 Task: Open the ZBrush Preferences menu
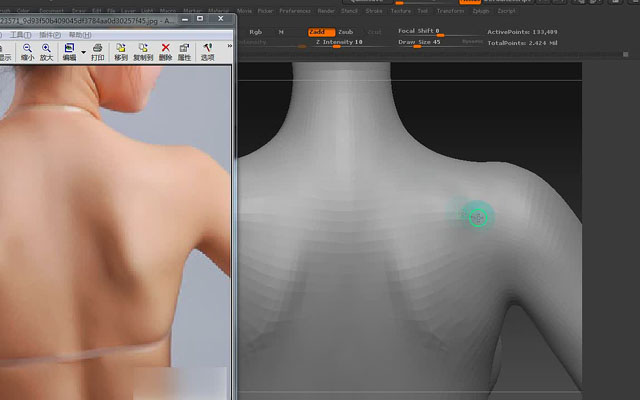pyautogui.click(x=295, y=11)
